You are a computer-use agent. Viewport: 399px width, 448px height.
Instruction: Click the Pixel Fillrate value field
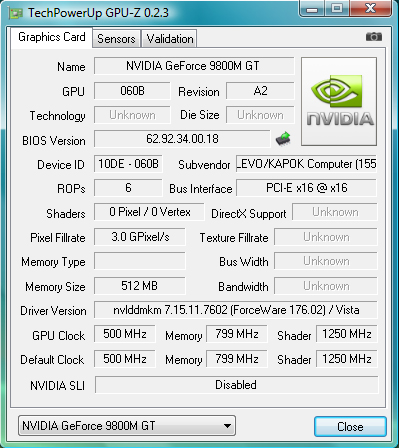pyautogui.click(x=140, y=237)
